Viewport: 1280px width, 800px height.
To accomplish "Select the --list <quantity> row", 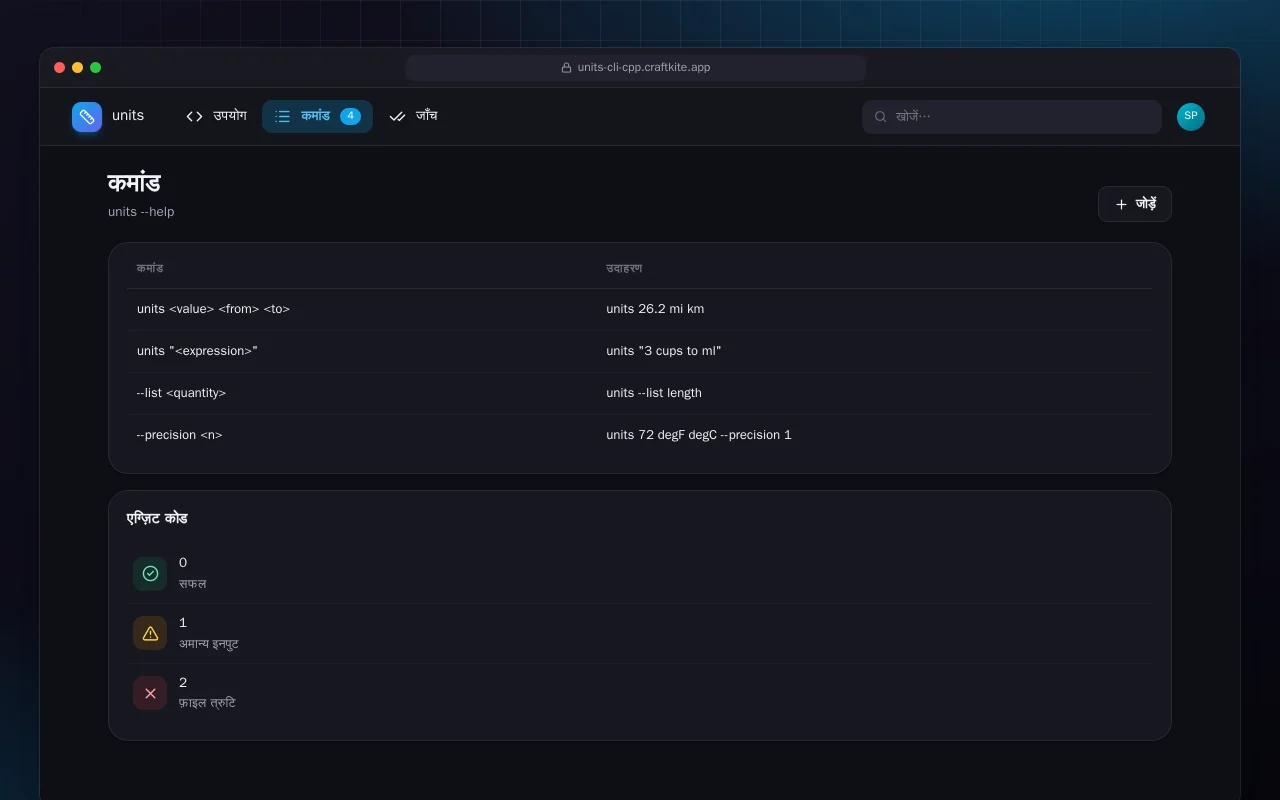I will [640, 393].
